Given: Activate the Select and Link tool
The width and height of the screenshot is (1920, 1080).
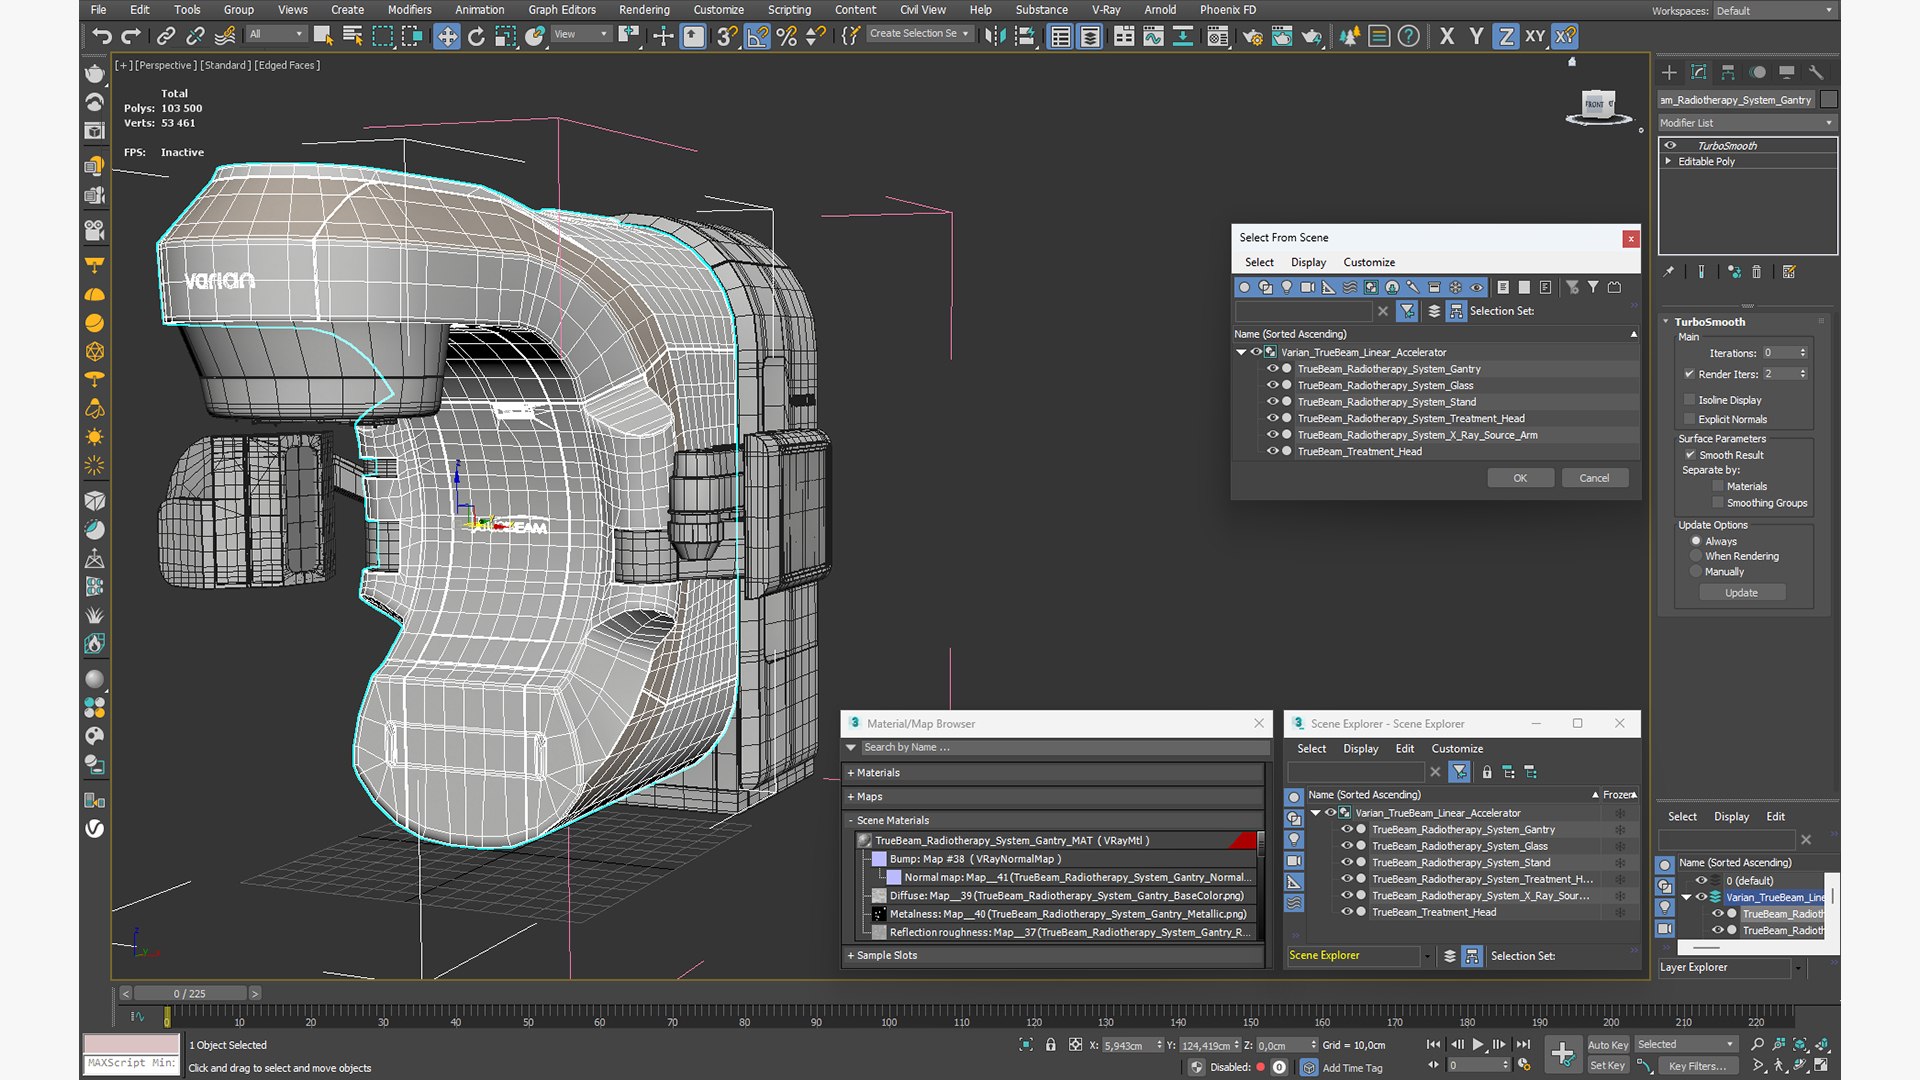Looking at the screenshot, I should tap(166, 37).
